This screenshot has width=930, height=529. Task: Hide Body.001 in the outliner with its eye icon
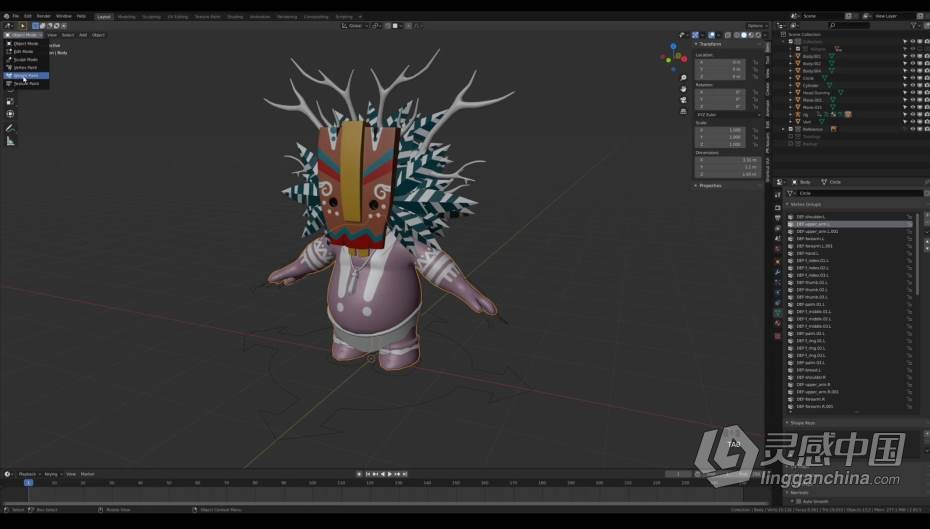click(x=912, y=56)
